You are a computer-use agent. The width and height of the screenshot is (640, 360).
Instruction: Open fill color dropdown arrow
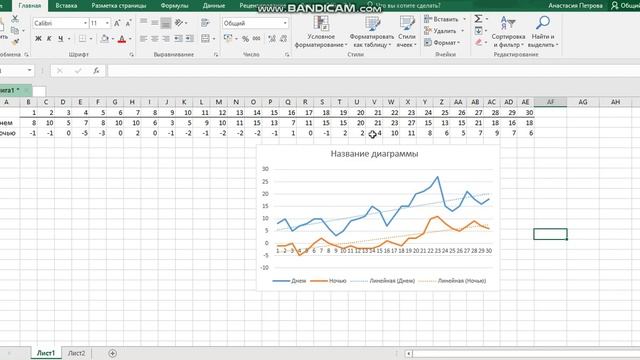pos(113,39)
